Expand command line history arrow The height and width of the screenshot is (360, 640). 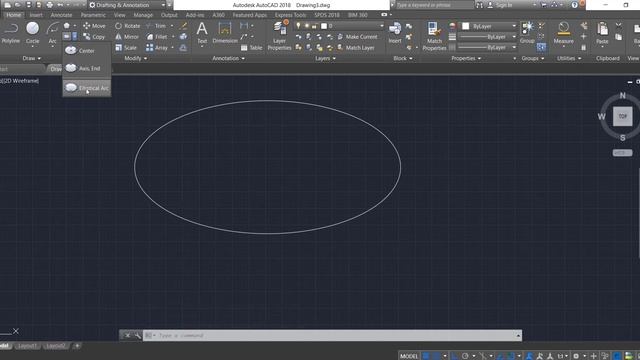coord(518,336)
